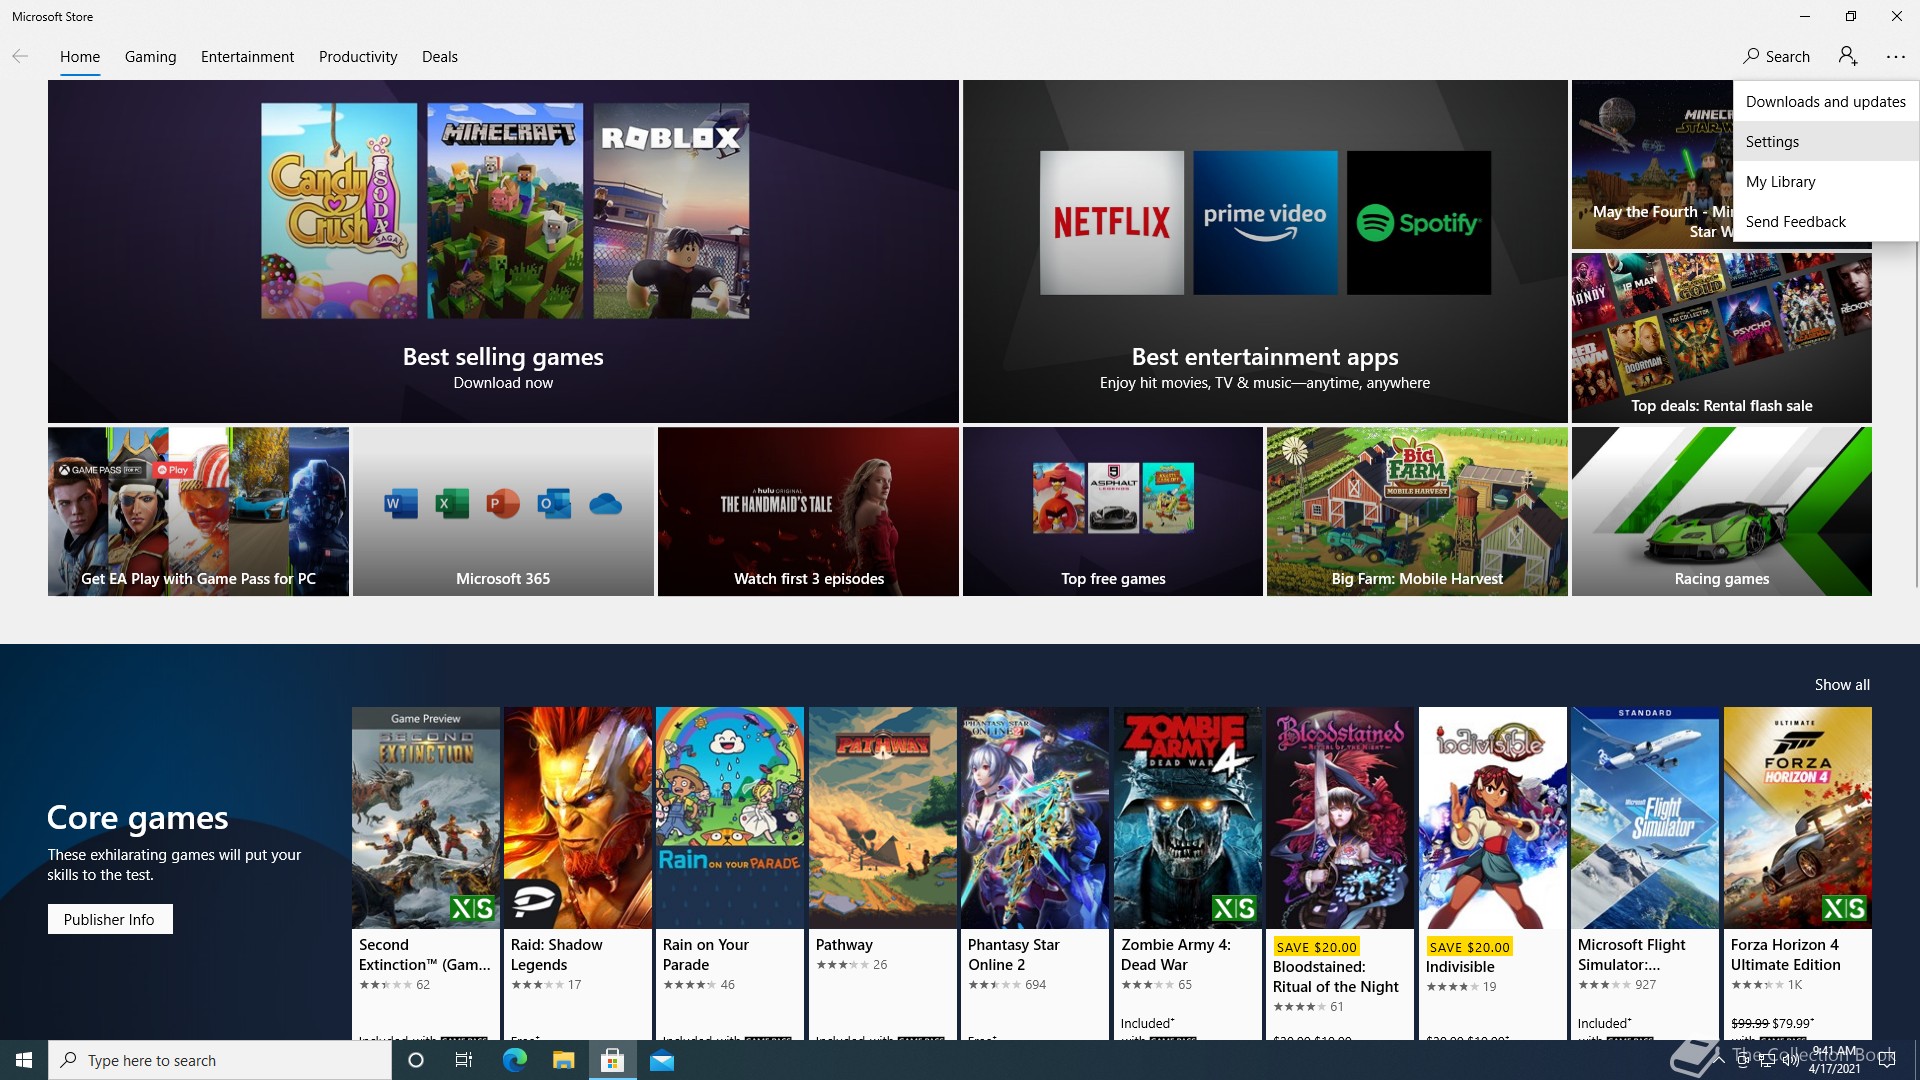Click the Windows Start button

(x=24, y=1060)
